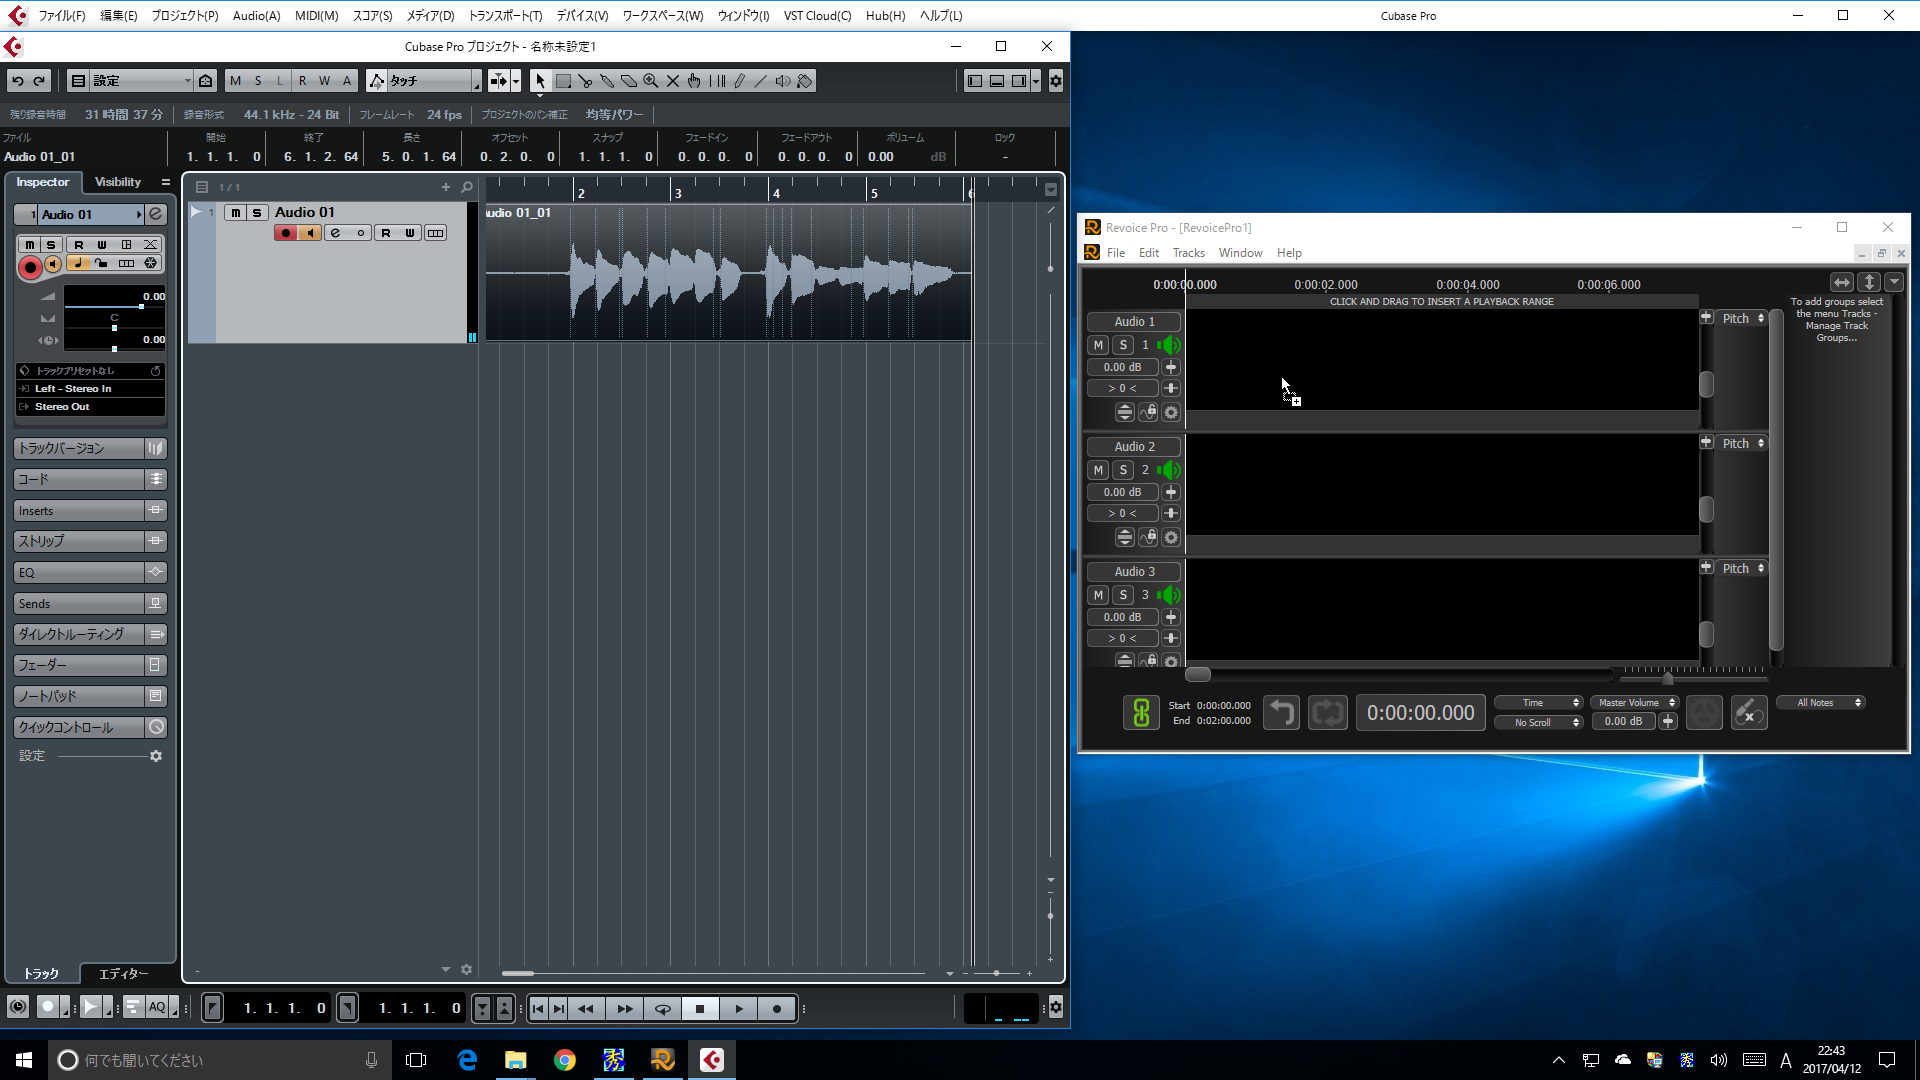Image resolution: width=1920 pixels, height=1080 pixels.
Task: Click the Audio 2 lock waveform icon in Revoice
Action: (1148, 537)
